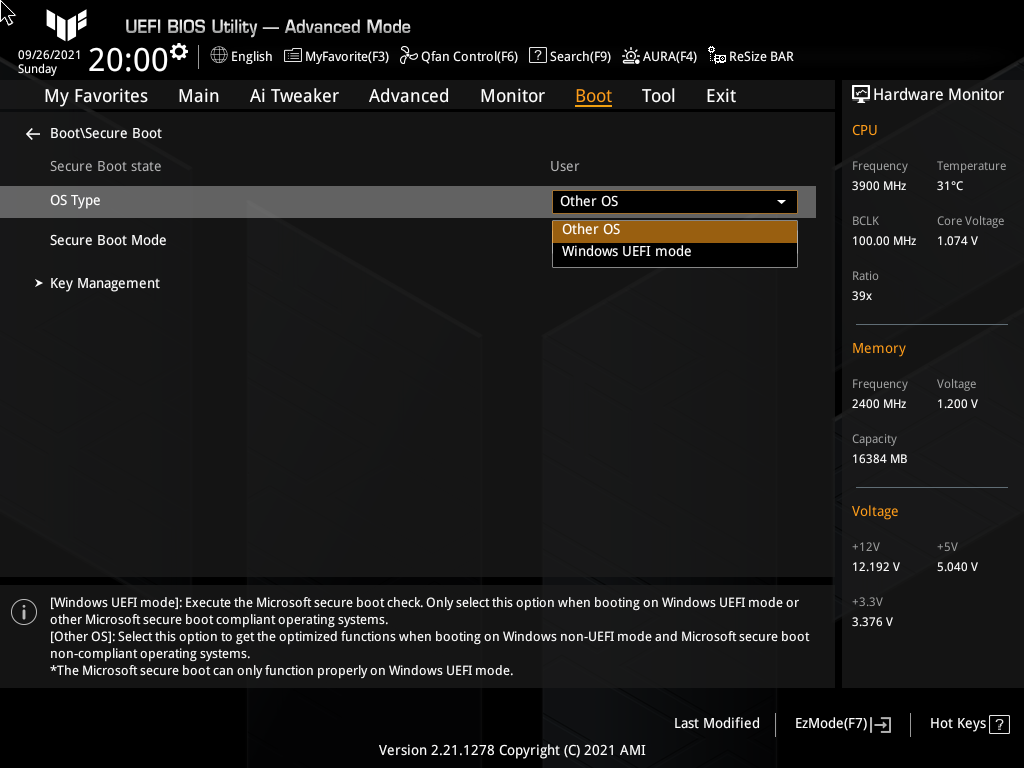Switch to the Advanced menu tab
Screen dimensions: 1024x768
(409, 95)
